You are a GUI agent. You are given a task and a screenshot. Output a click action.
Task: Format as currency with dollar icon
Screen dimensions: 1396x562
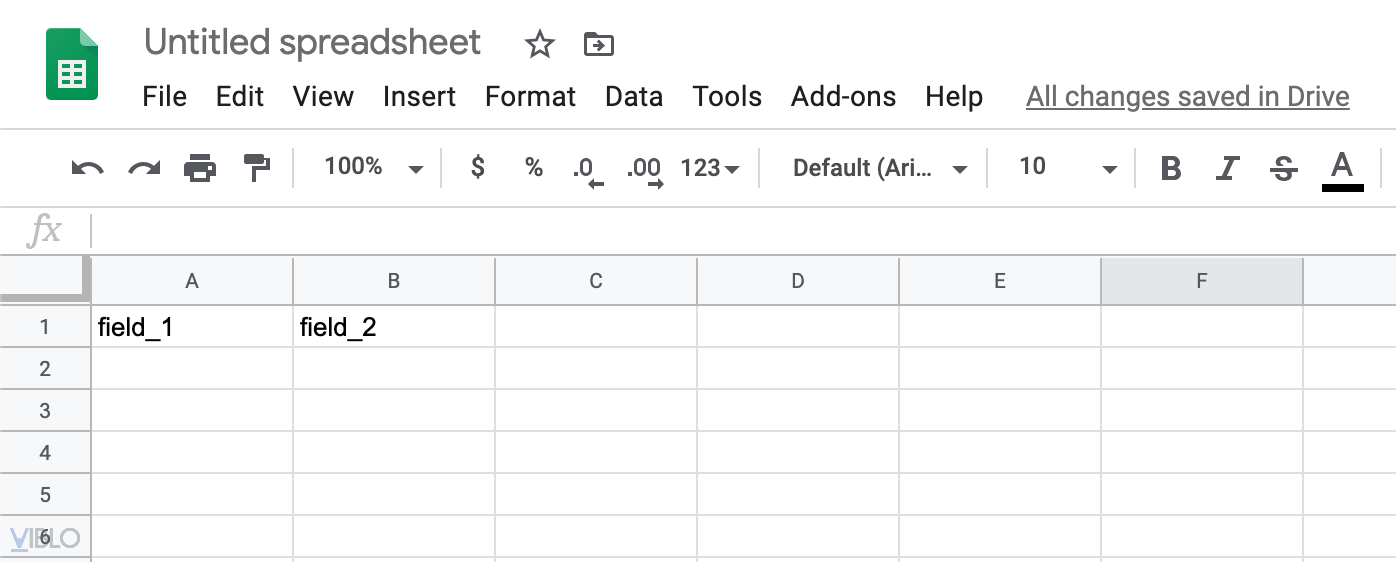[x=478, y=168]
